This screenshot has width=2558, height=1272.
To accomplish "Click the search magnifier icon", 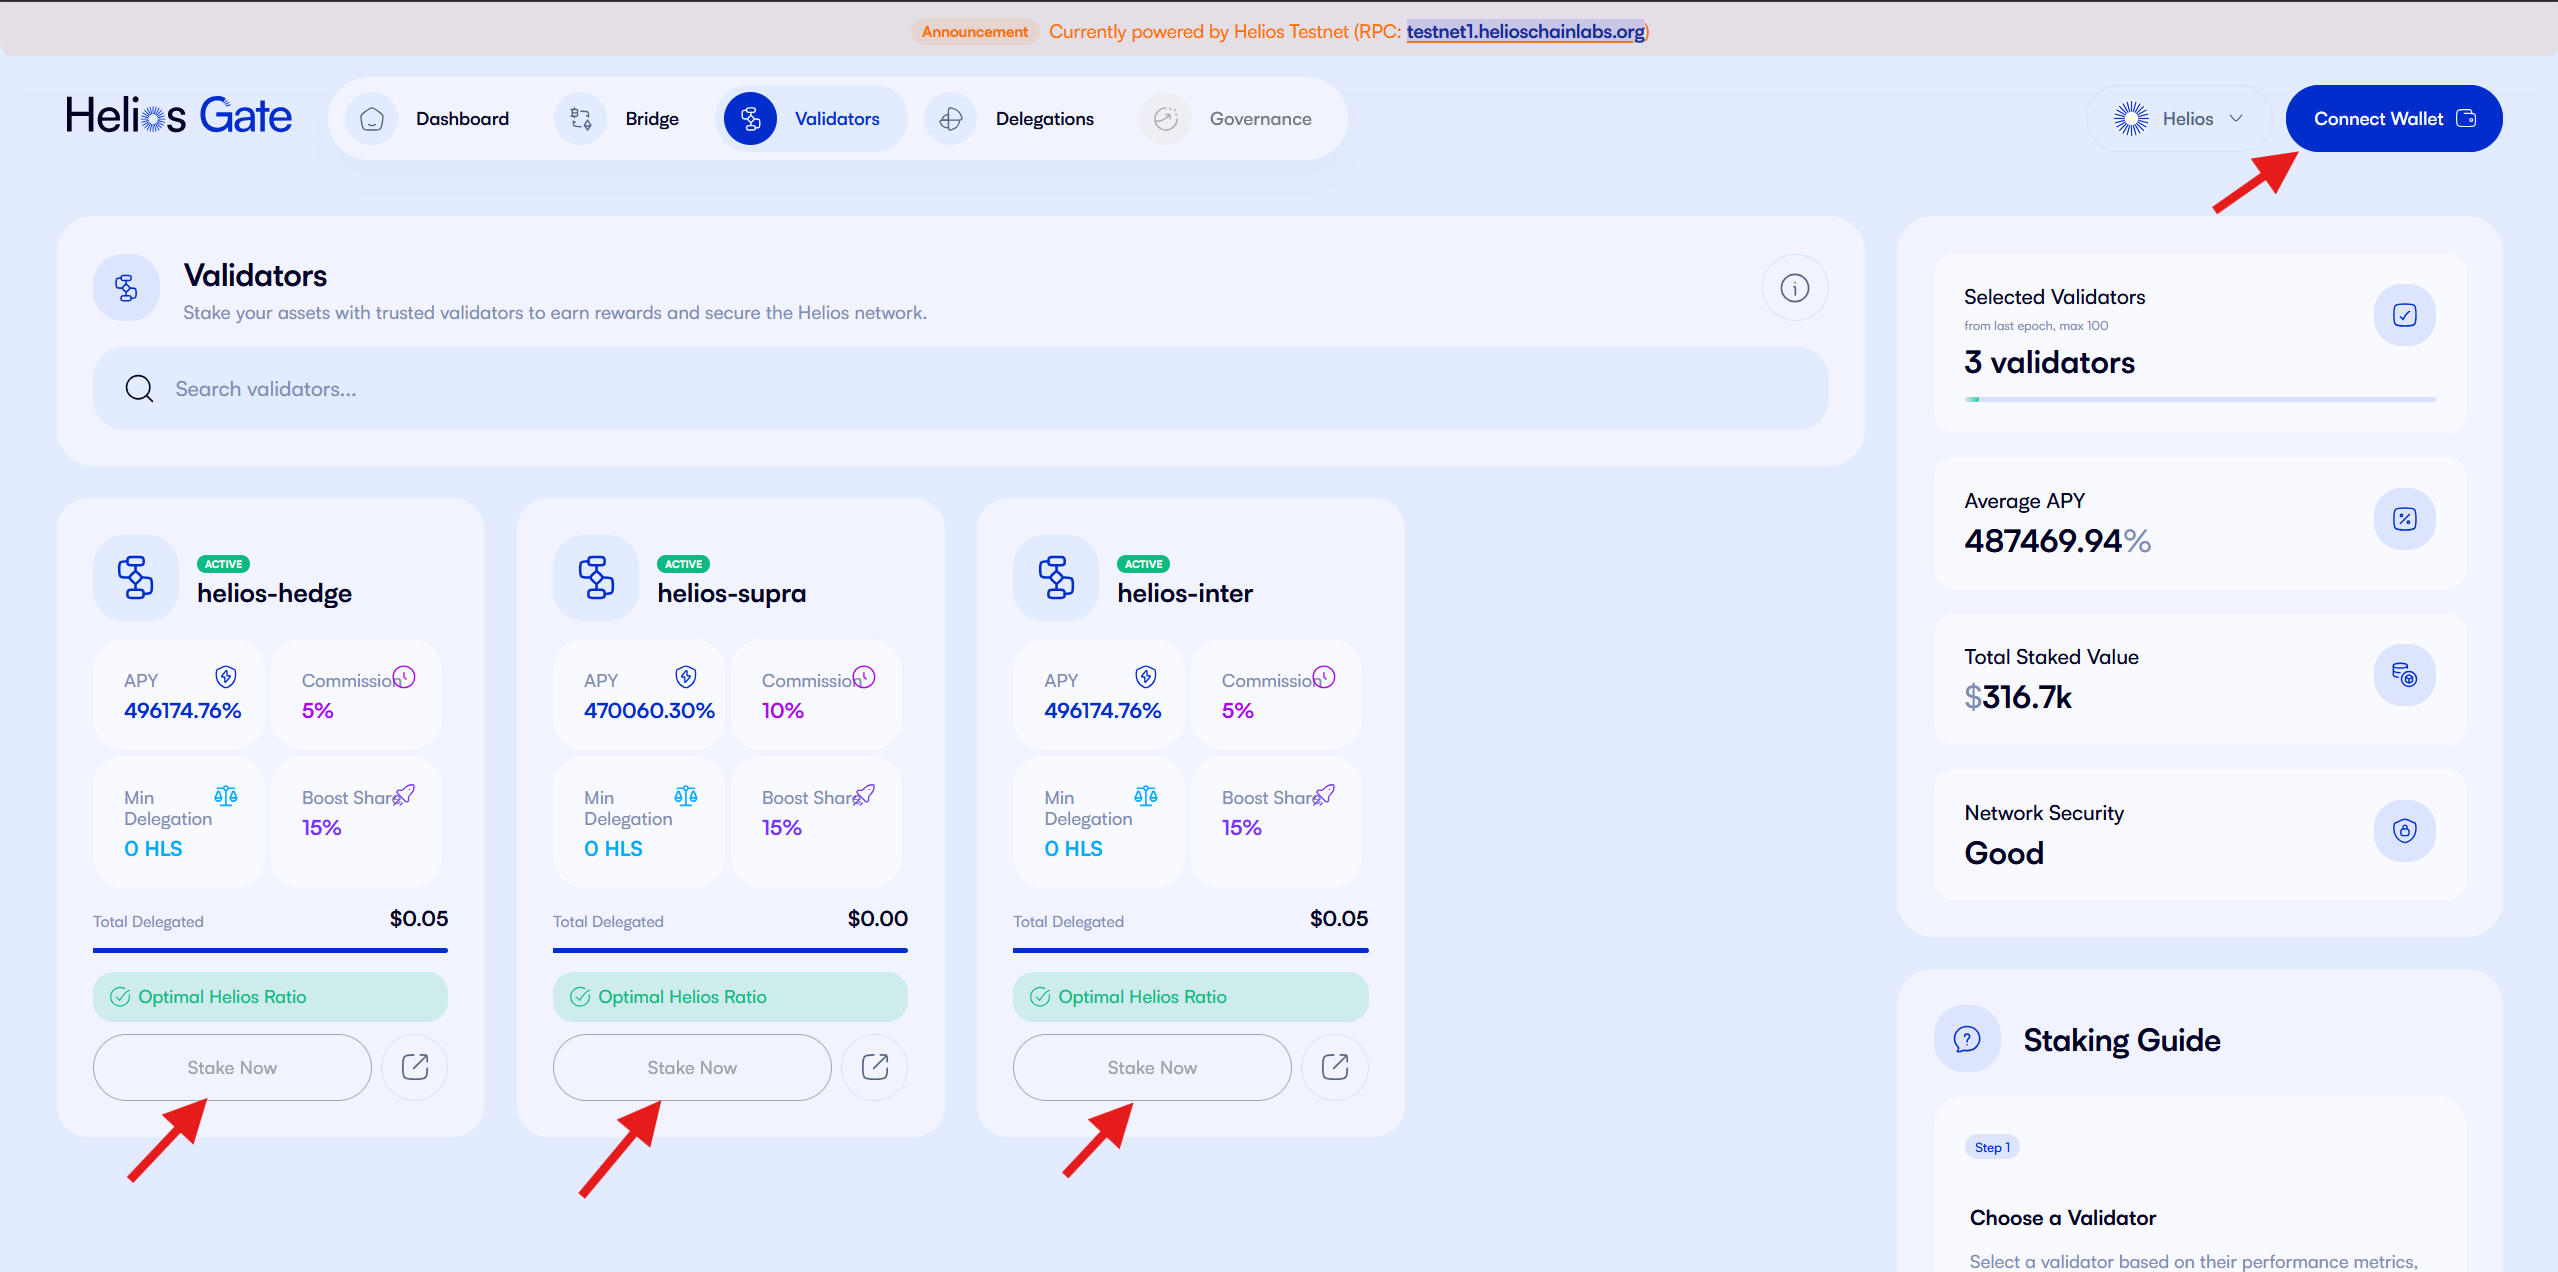I will tap(139, 389).
